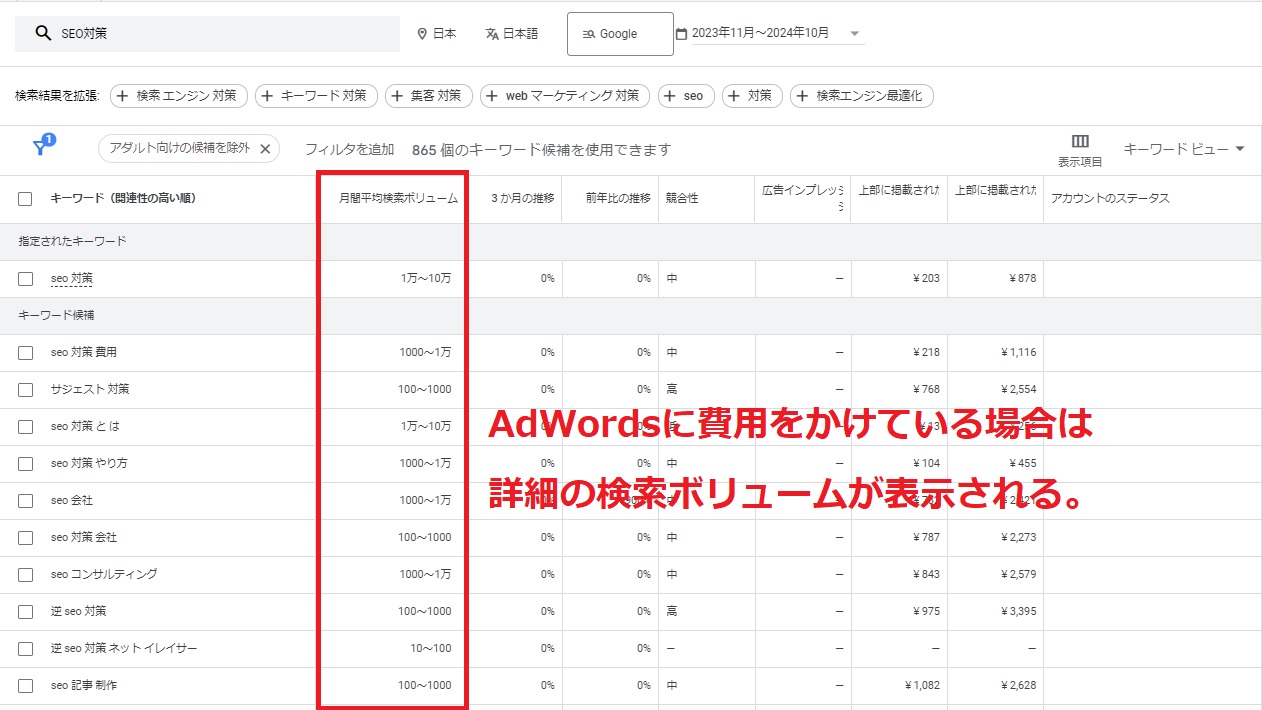The image size is (1262, 710).
Task: Click keyword text seo 記事 制作
Action: [84, 686]
